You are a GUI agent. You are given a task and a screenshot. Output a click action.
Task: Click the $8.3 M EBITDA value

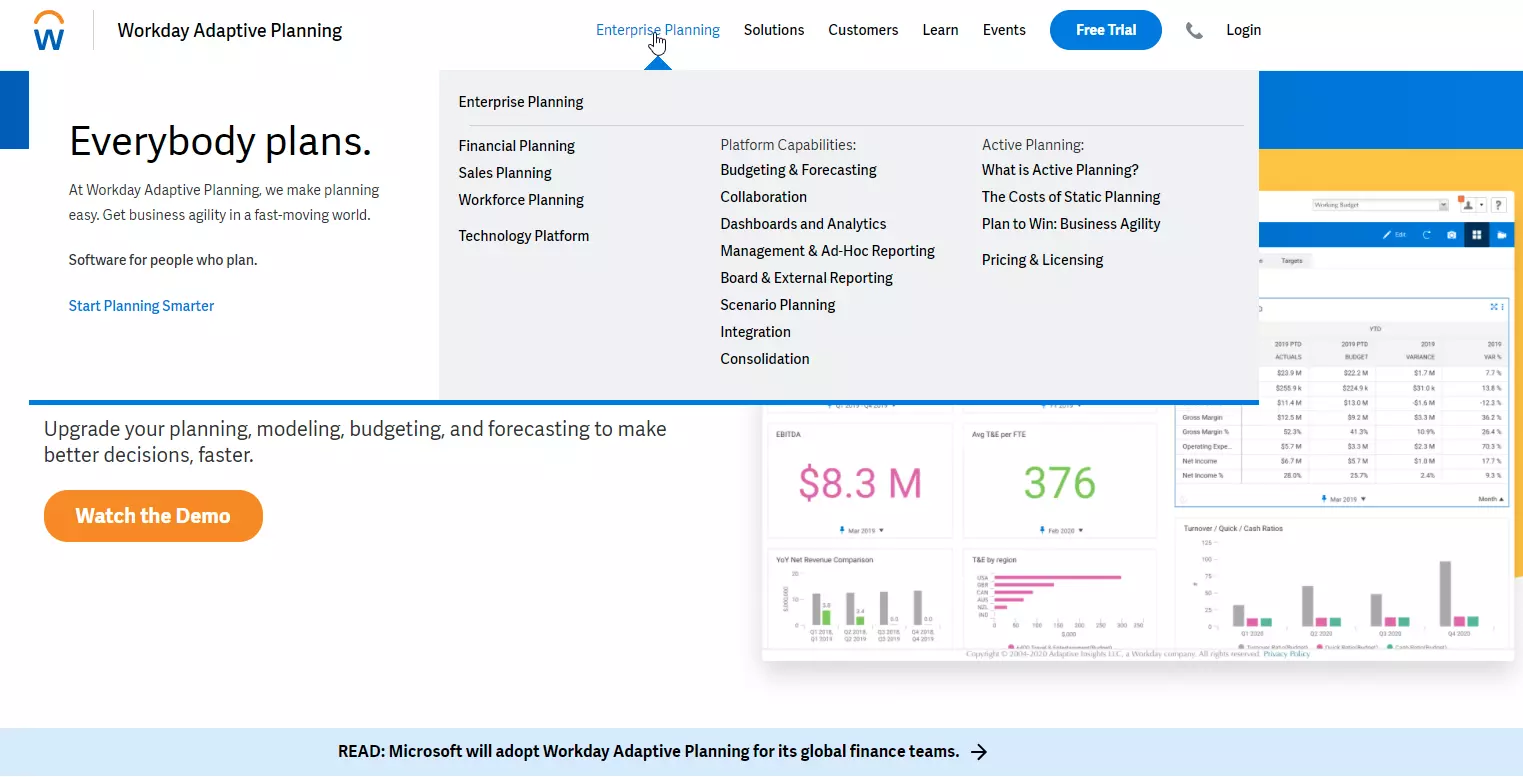(860, 484)
